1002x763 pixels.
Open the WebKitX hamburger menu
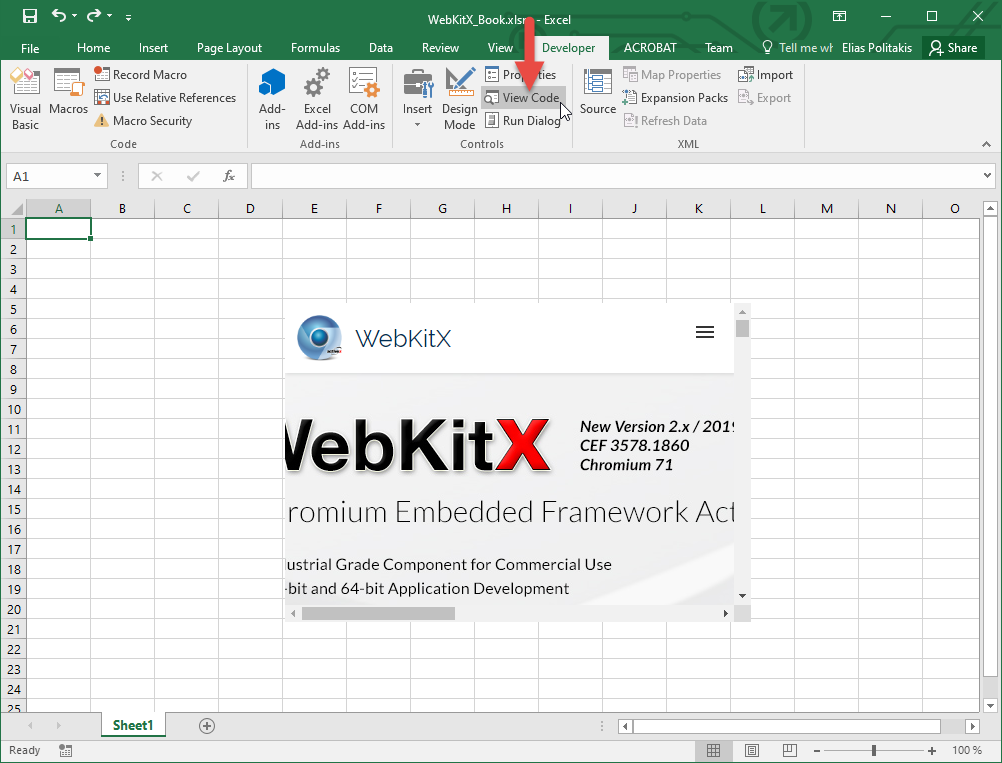coord(705,332)
